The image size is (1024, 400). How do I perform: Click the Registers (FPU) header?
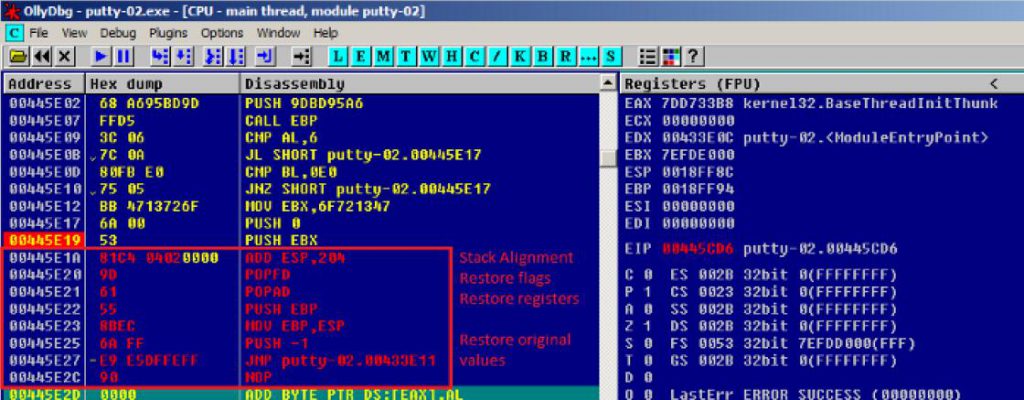(x=692, y=84)
